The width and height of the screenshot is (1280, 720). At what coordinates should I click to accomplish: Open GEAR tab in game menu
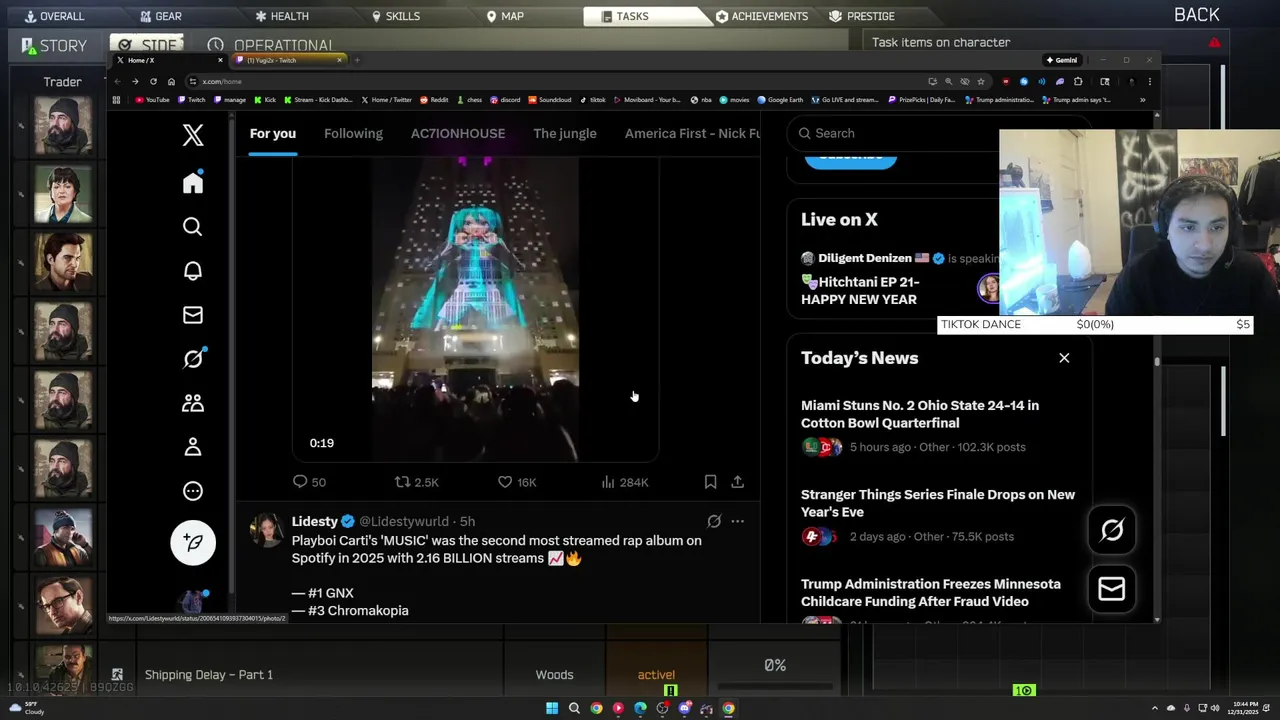(160, 16)
